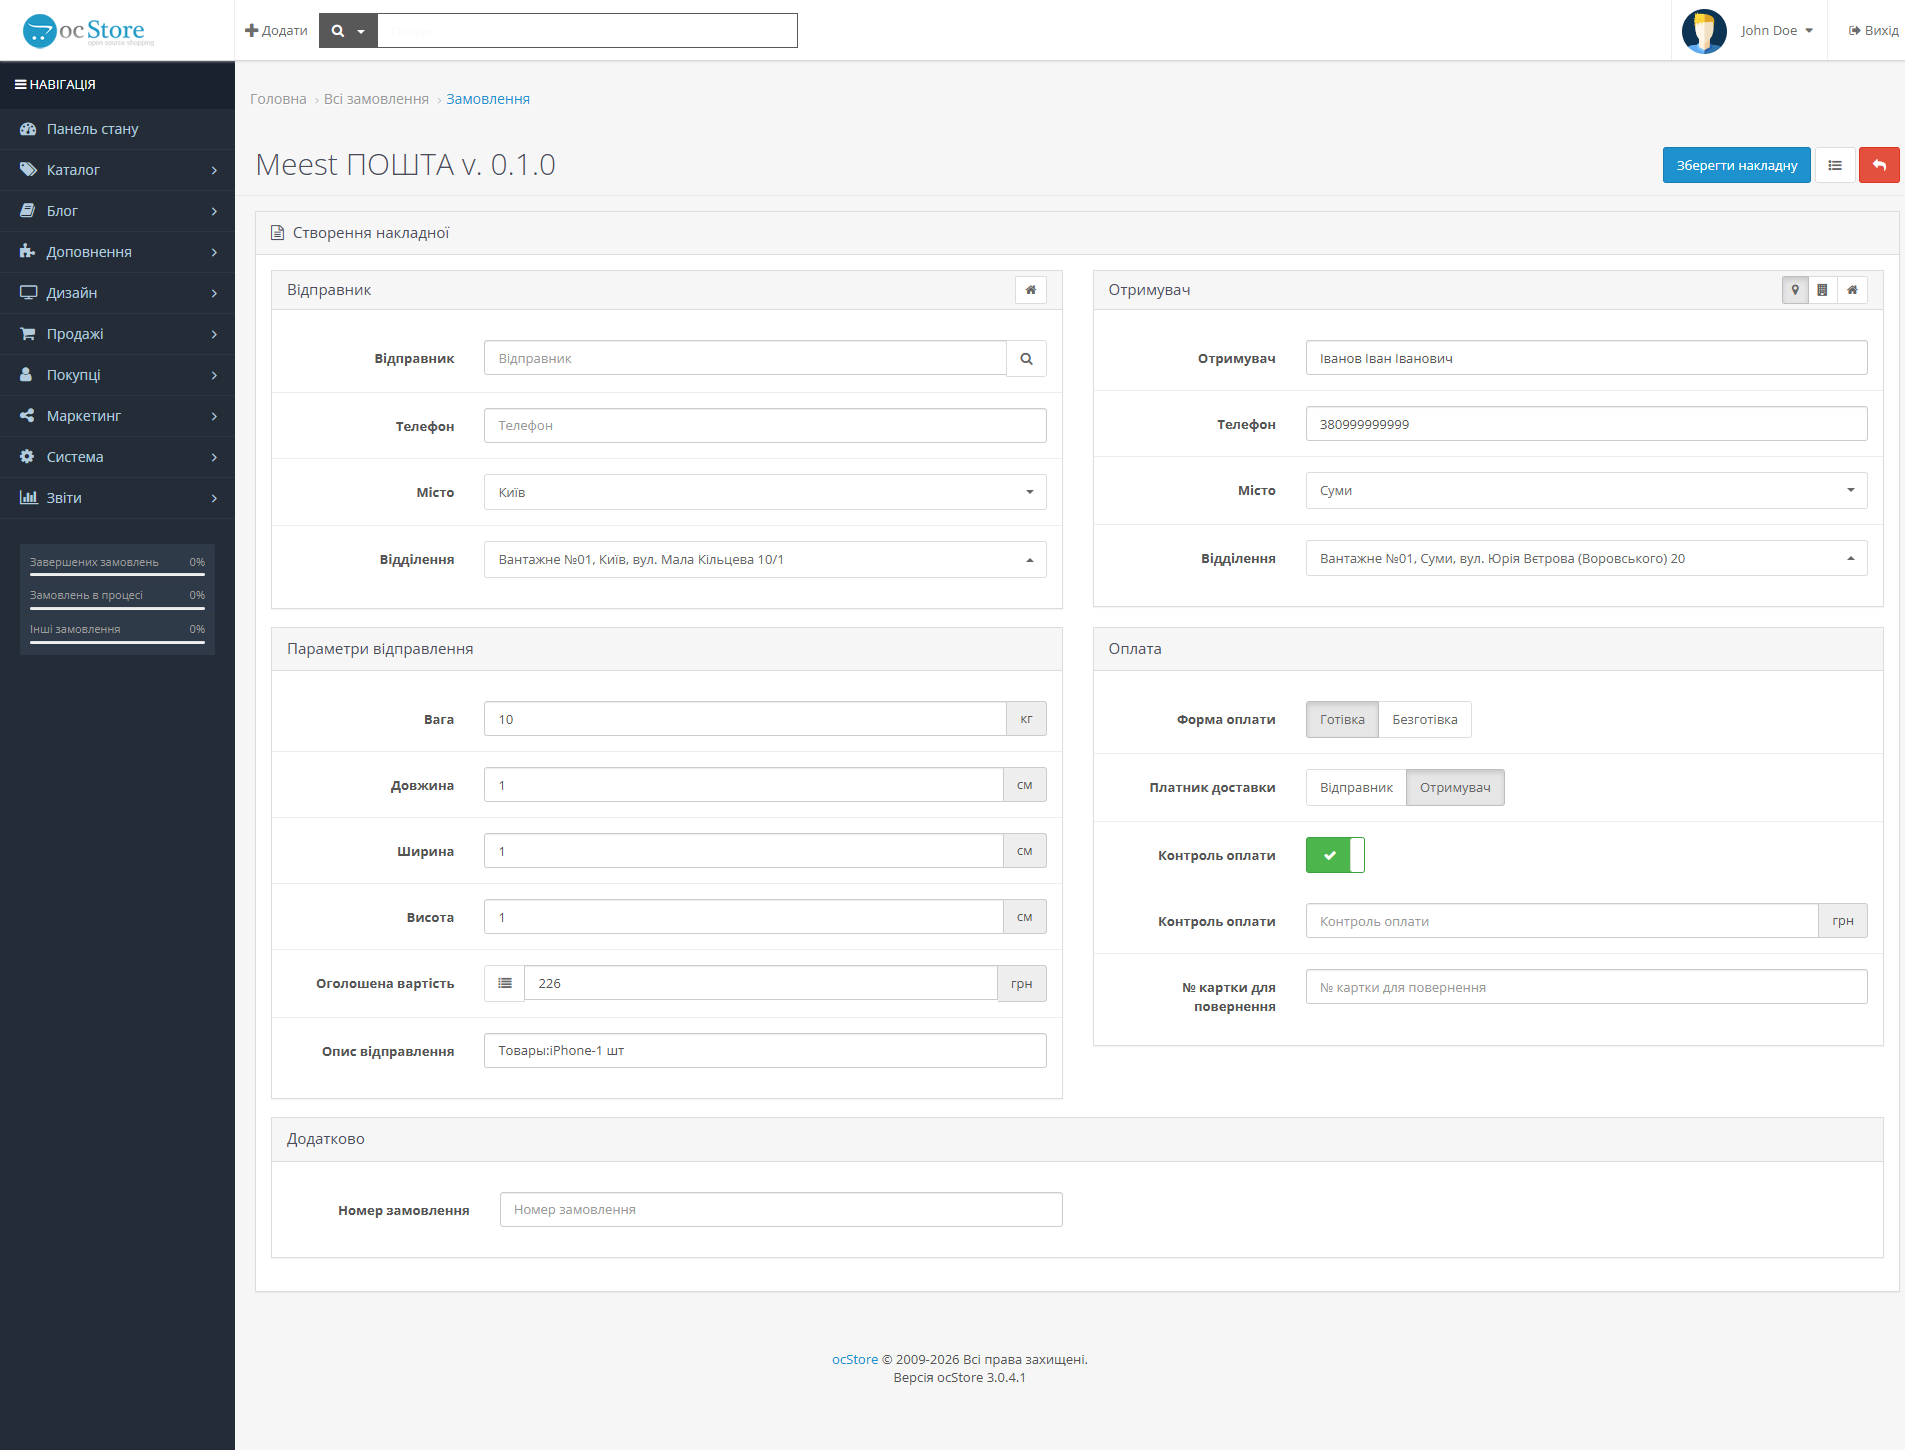The height and width of the screenshot is (1450, 1905).
Task: Click the Система gear icon
Action: point(28,457)
